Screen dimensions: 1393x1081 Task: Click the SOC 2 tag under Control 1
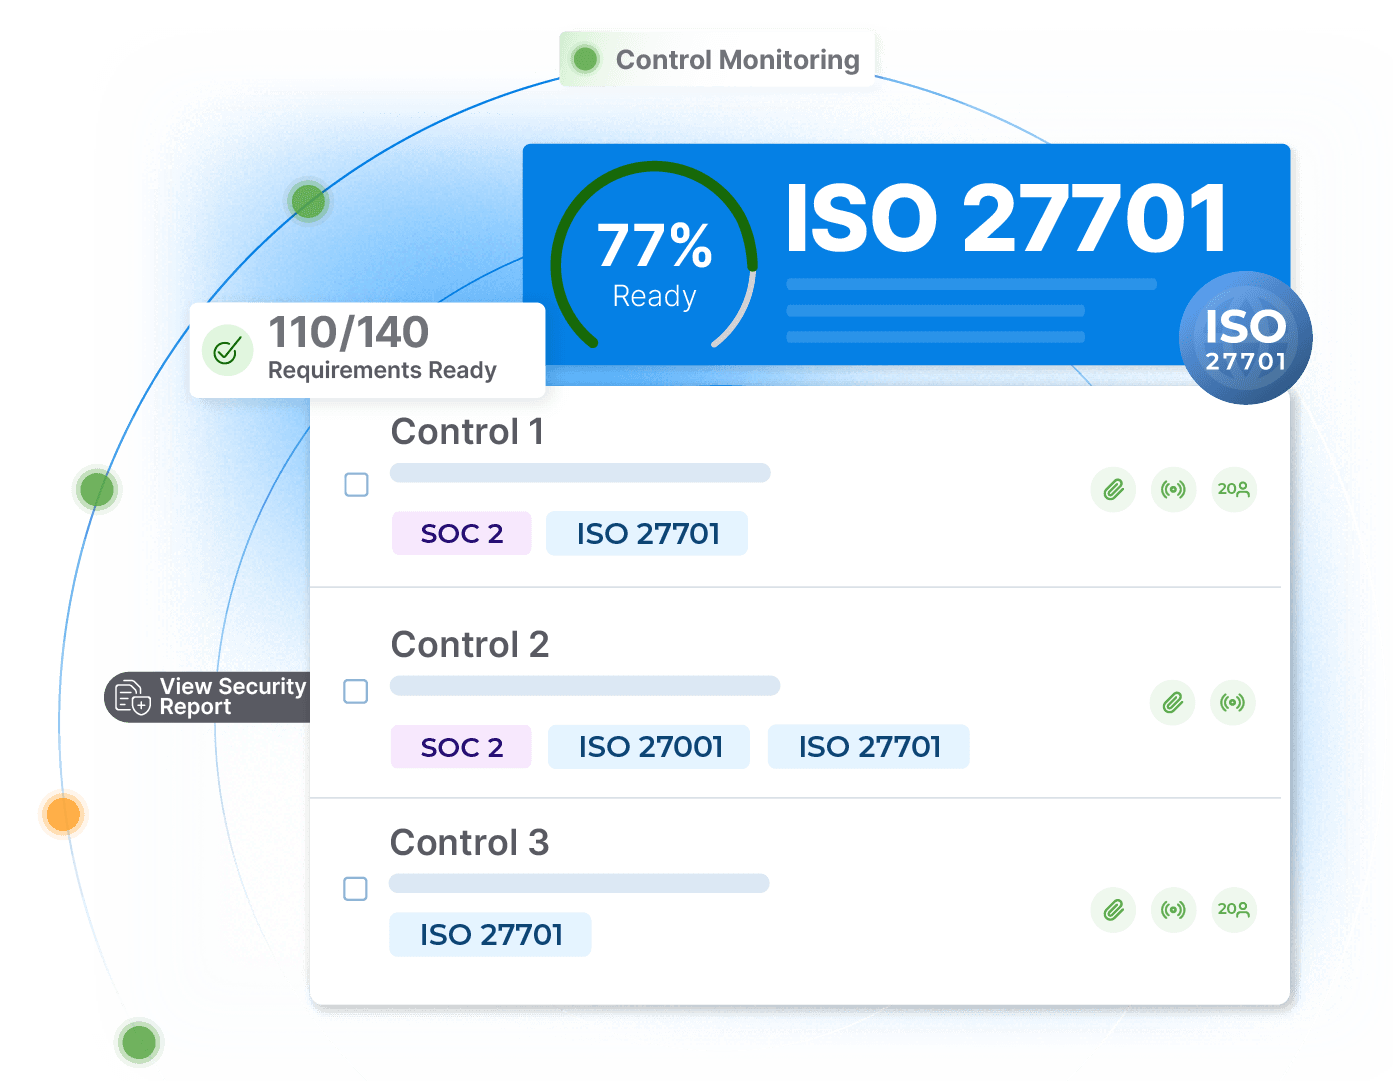(461, 534)
